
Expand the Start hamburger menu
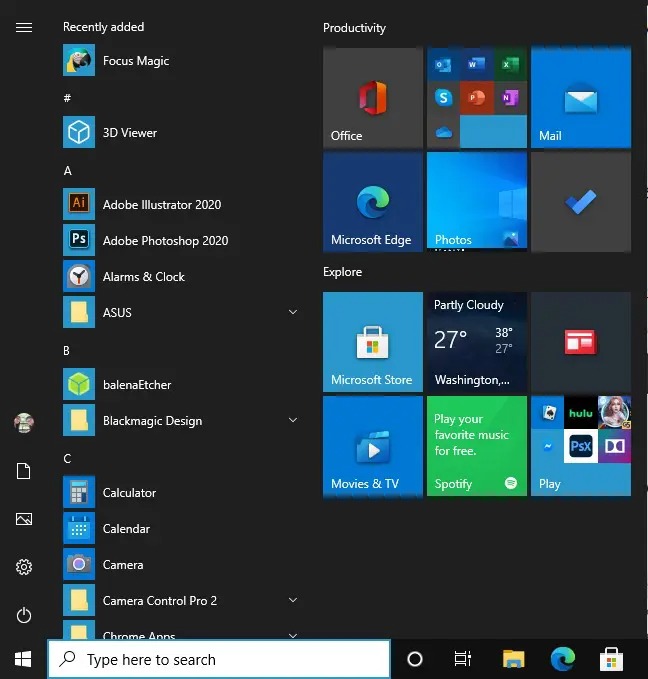24,27
